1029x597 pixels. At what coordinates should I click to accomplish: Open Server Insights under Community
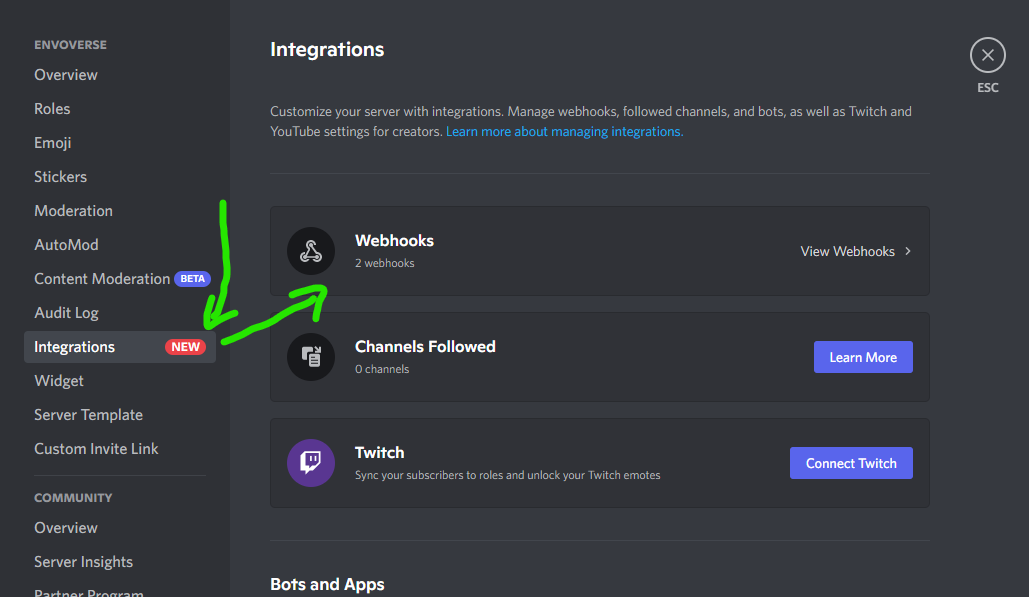coord(83,561)
